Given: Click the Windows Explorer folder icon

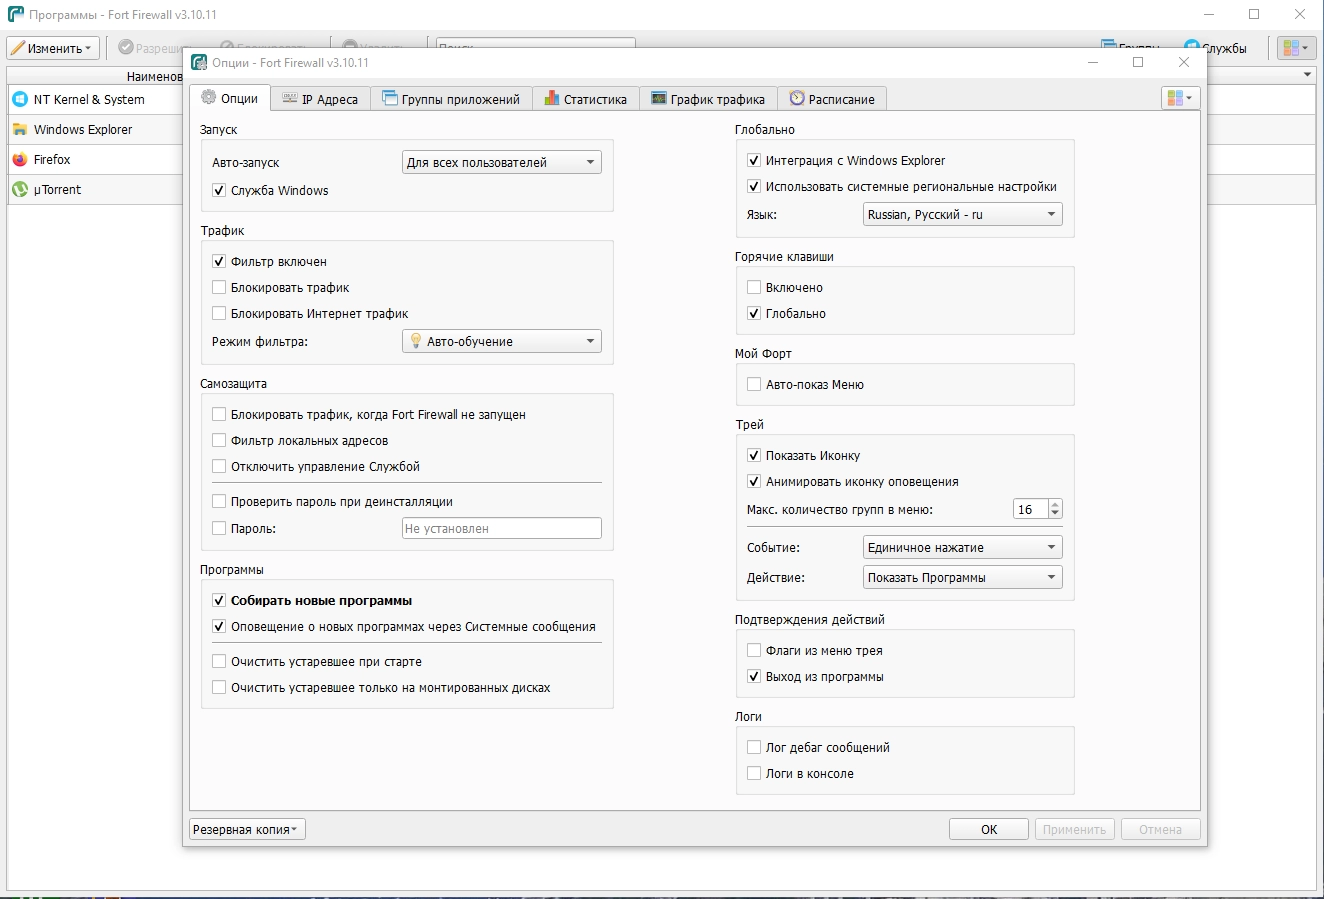Looking at the screenshot, I should pos(19,130).
